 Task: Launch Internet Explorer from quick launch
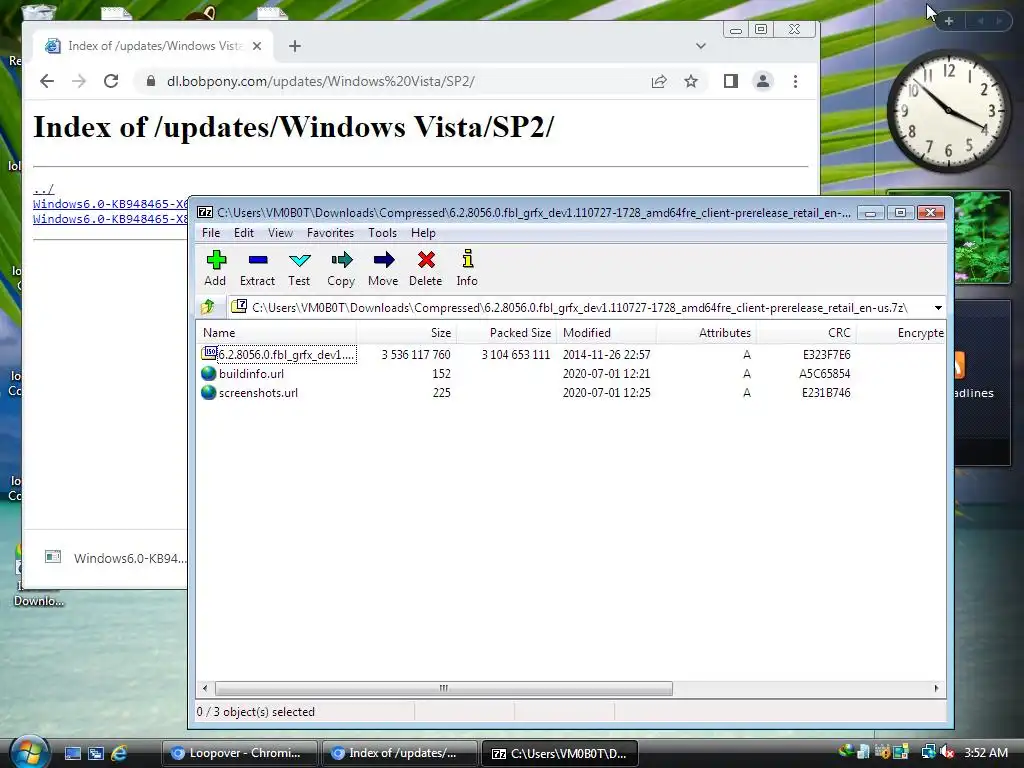tap(120, 753)
